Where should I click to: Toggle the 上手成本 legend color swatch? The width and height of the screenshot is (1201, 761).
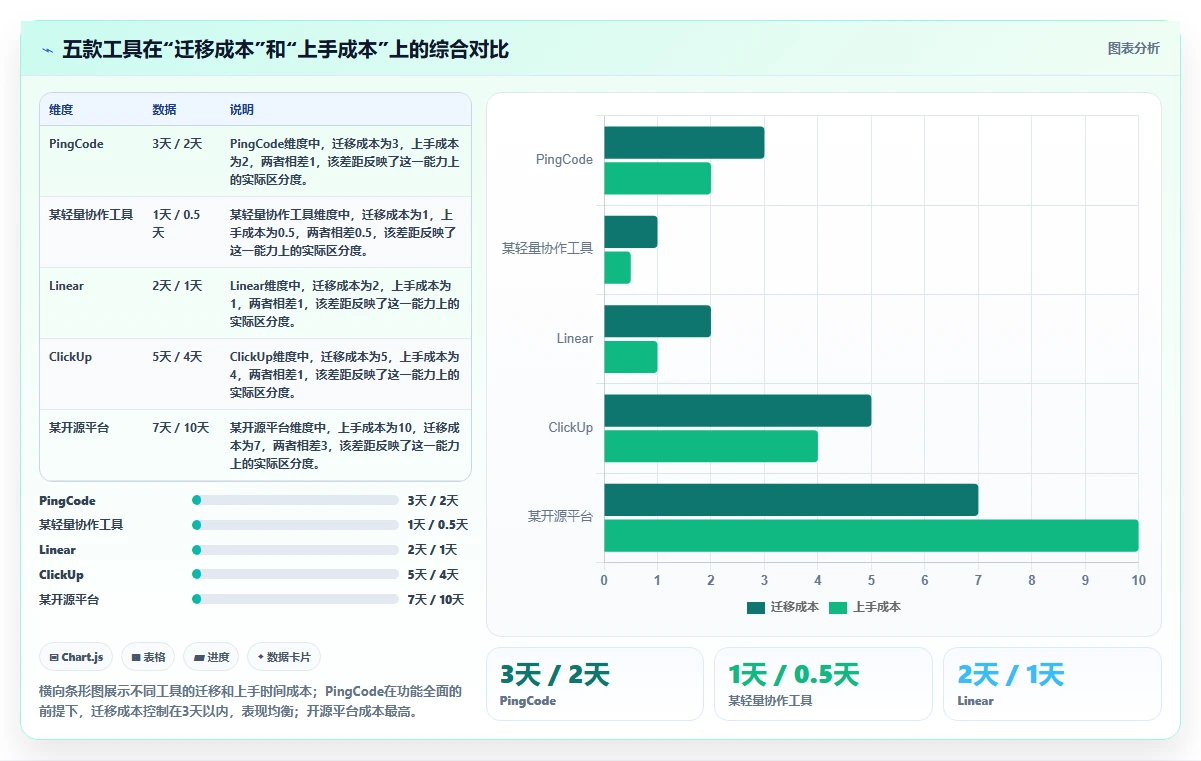click(838, 607)
